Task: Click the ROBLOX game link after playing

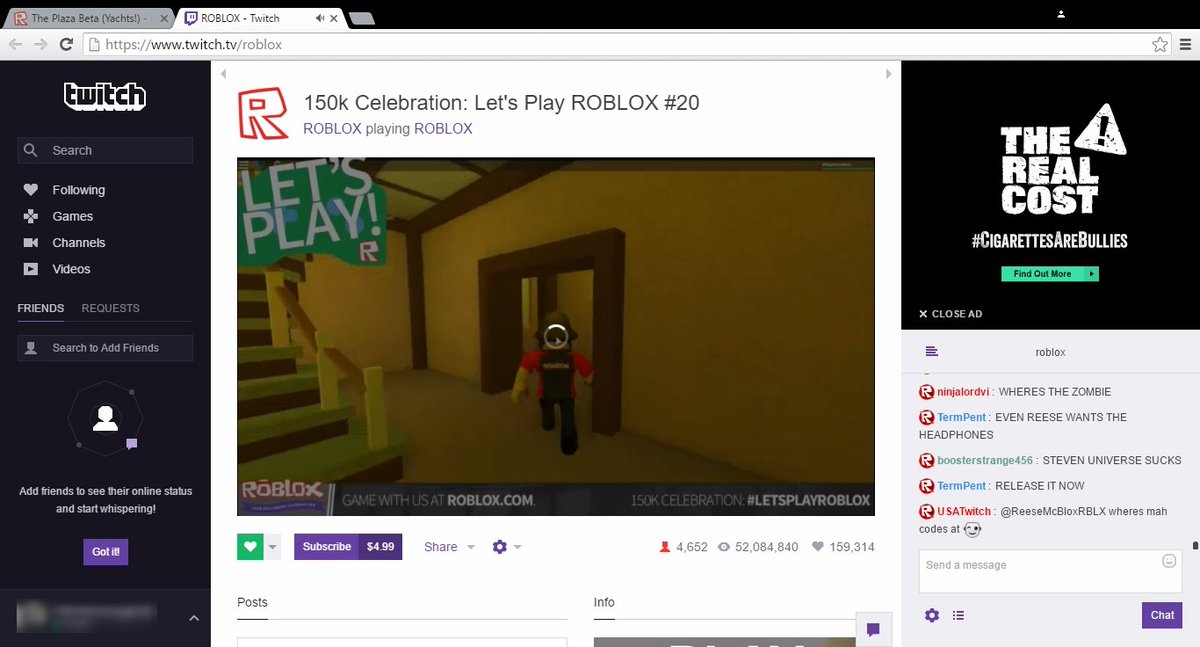Action: pos(443,129)
